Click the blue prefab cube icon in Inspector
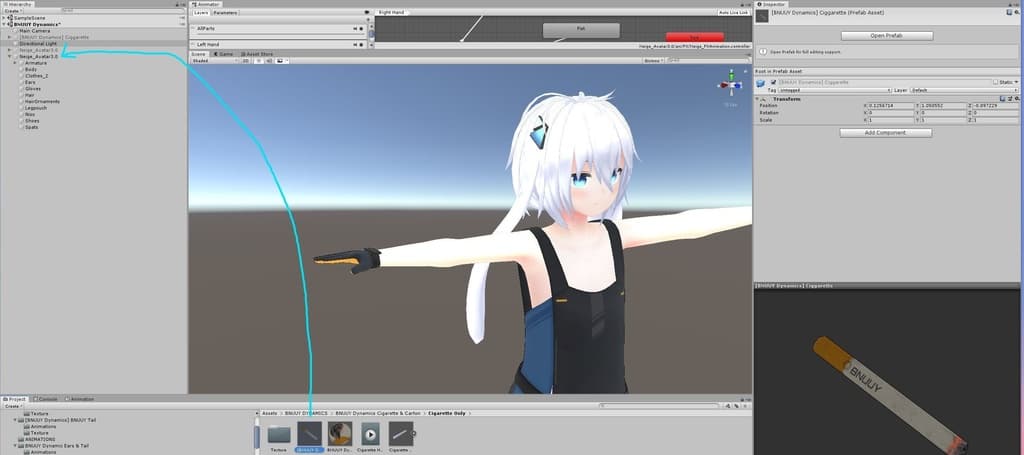The height and width of the screenshot is (455, 1024). [x=761, y=83]
